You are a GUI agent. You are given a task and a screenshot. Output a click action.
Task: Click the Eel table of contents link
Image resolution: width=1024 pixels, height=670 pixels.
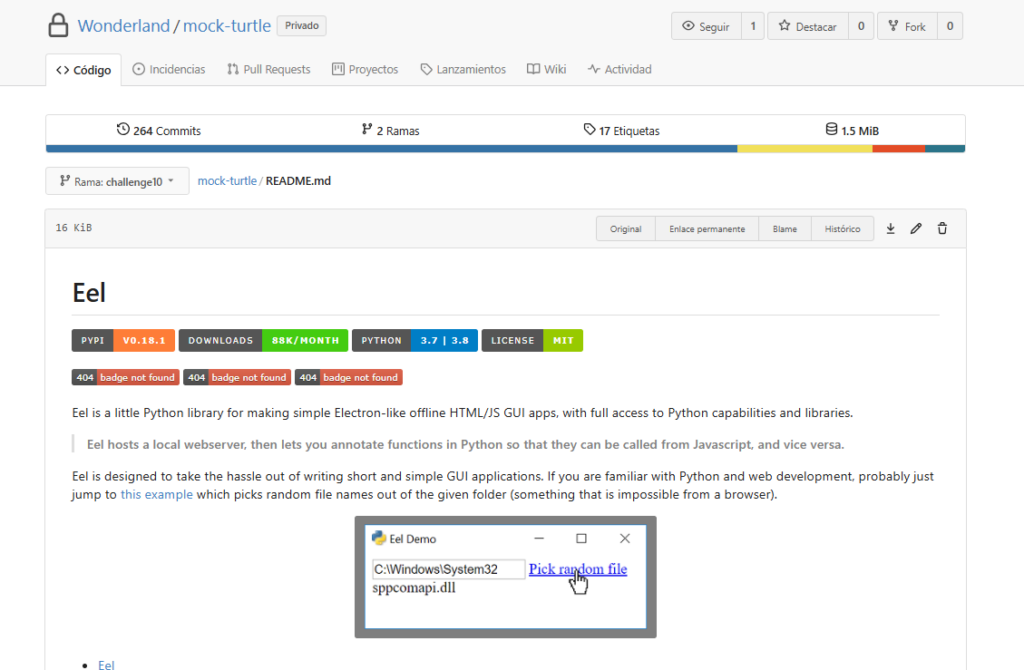[x=106, y=665]
